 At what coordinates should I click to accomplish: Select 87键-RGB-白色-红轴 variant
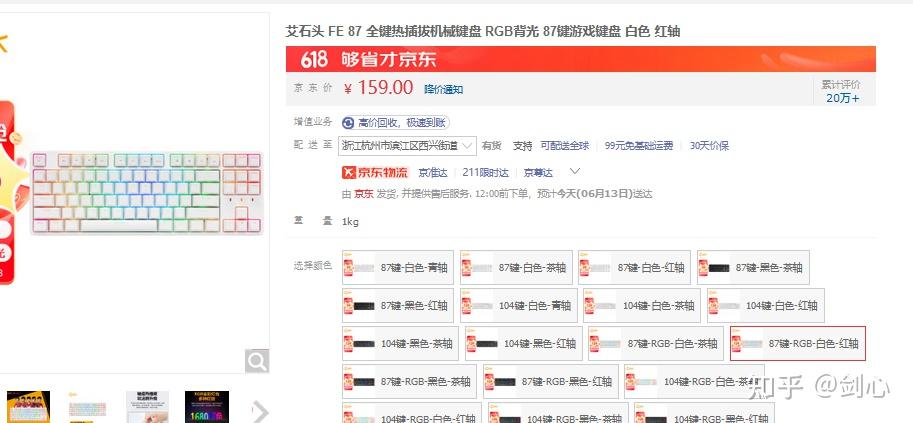[x=798, y=343]
